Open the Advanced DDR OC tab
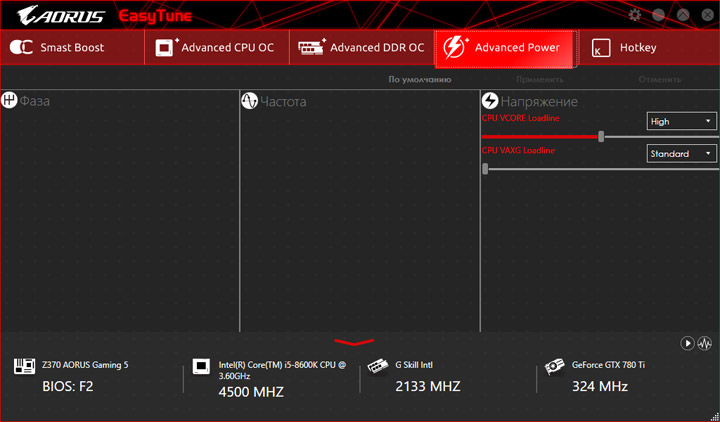This screenshot has width=720, height=422. point(362,48)
